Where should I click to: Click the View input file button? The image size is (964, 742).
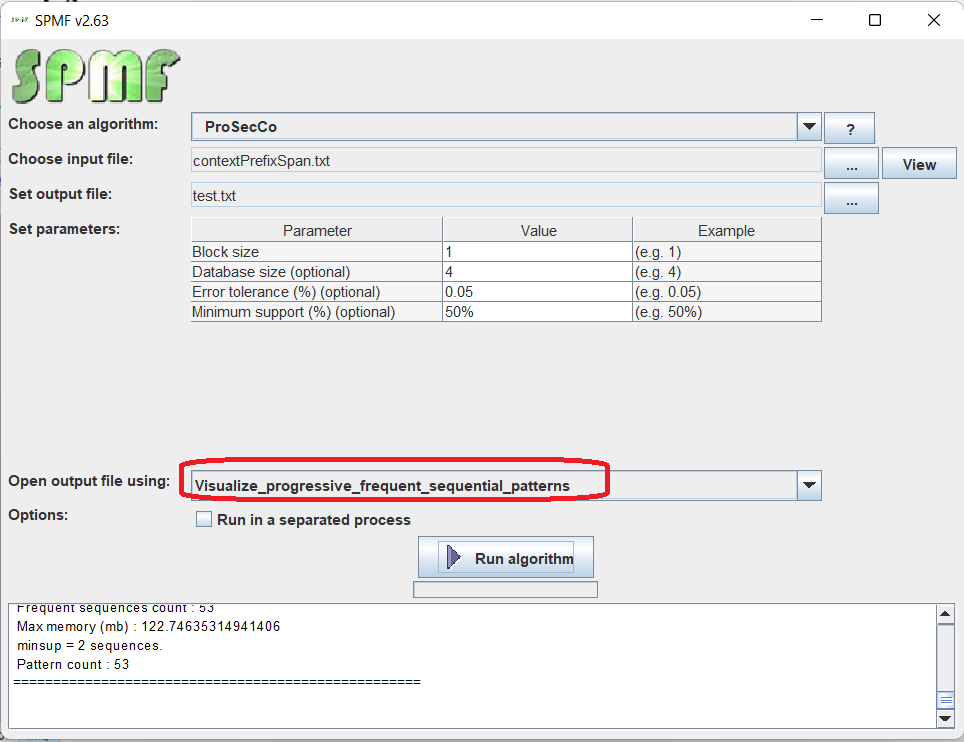click(919, 164)
